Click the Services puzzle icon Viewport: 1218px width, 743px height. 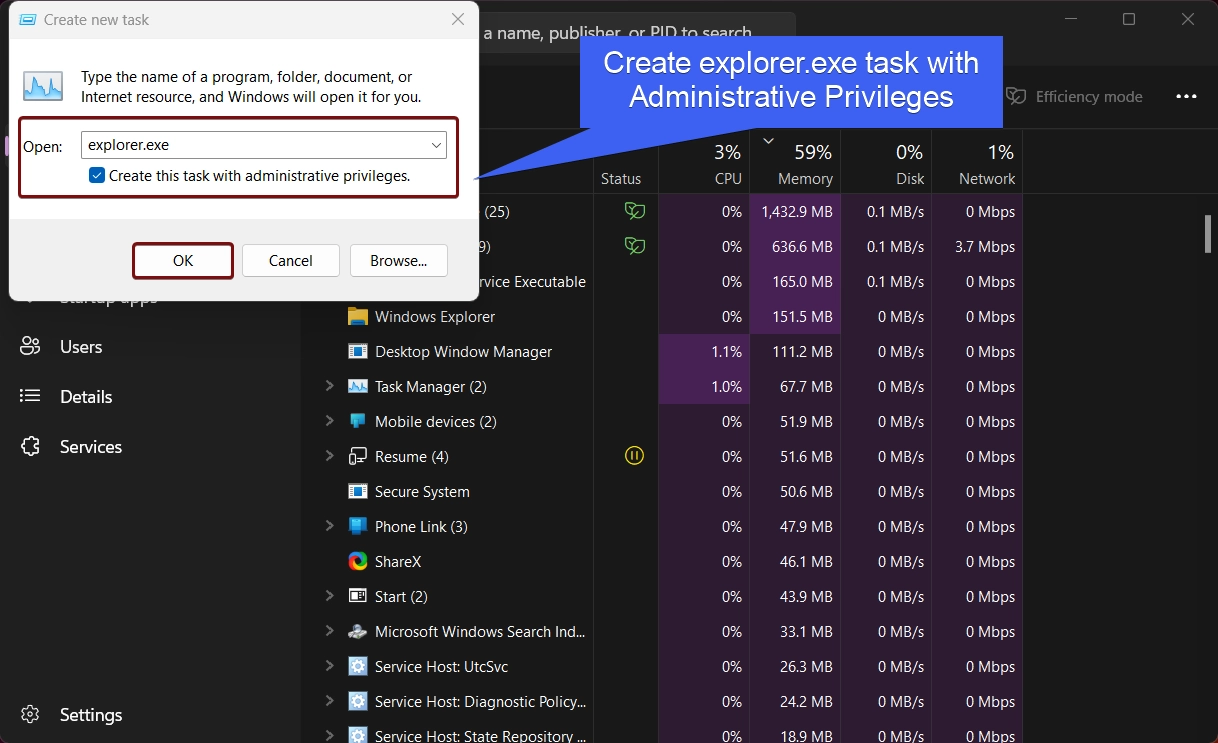30,447
